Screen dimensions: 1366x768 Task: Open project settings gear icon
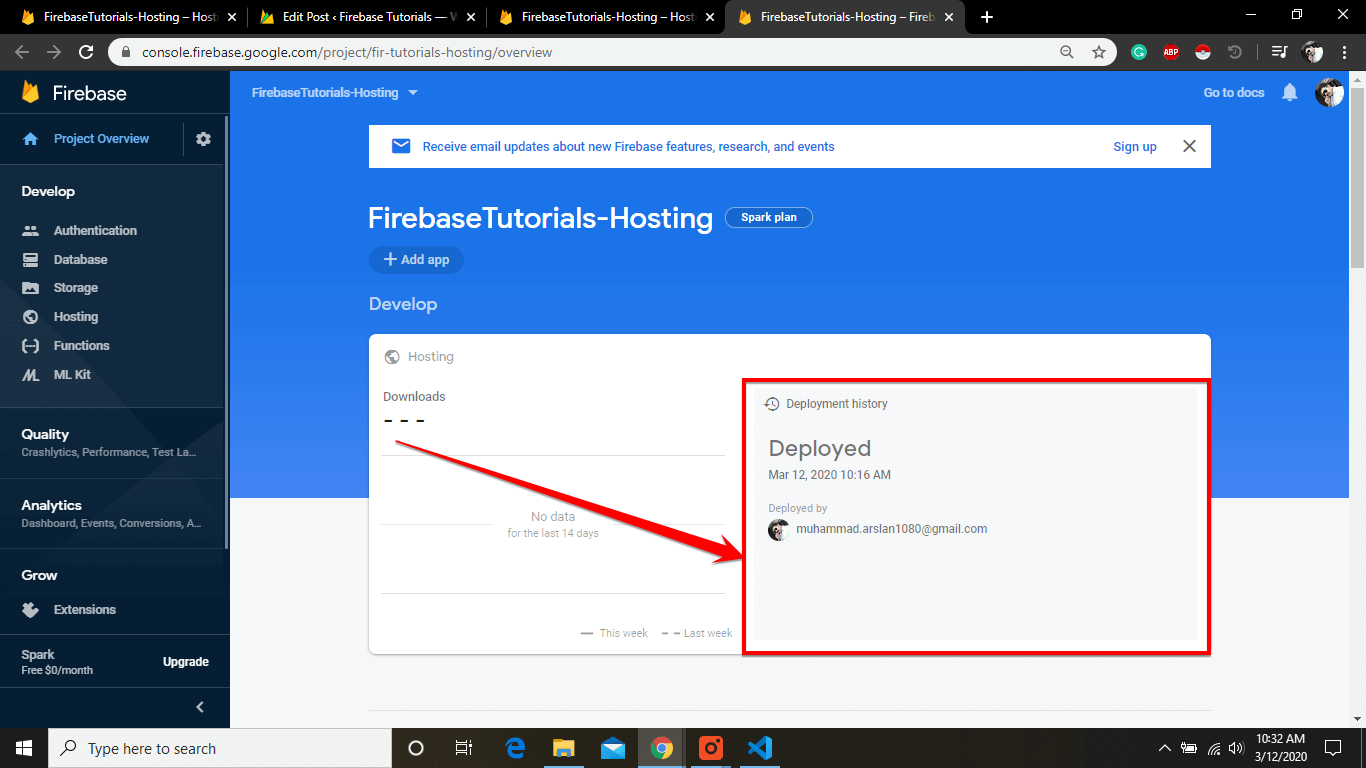click(204, 139)
